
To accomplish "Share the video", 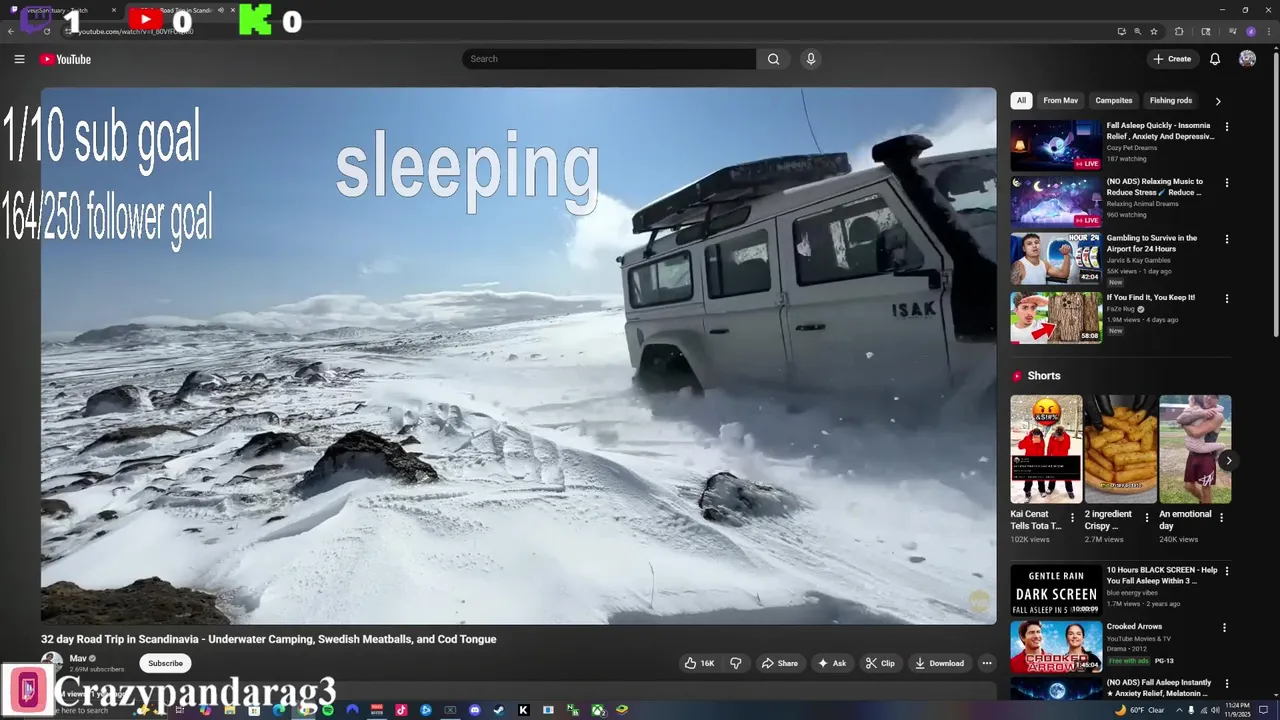I will pyautogui.click(x=780, y=663).
